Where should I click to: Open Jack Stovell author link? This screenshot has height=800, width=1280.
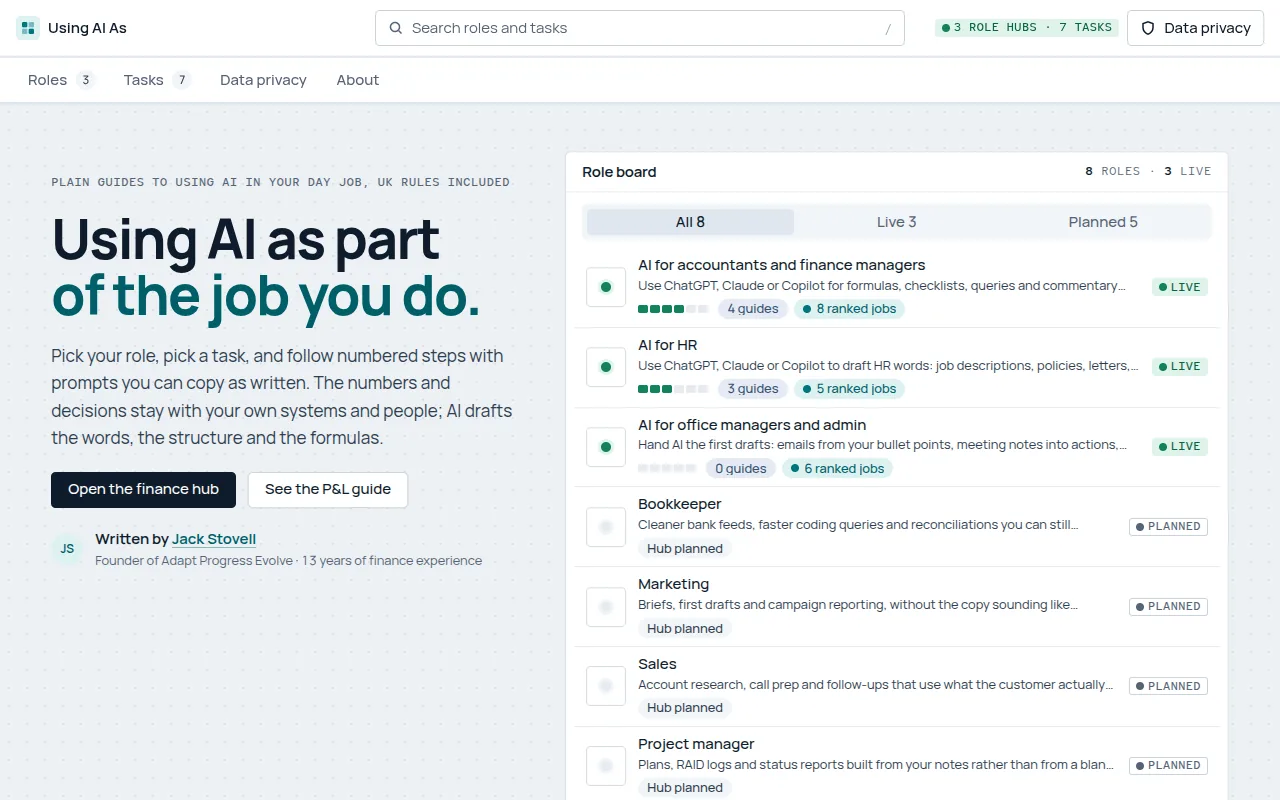(214, 539)
